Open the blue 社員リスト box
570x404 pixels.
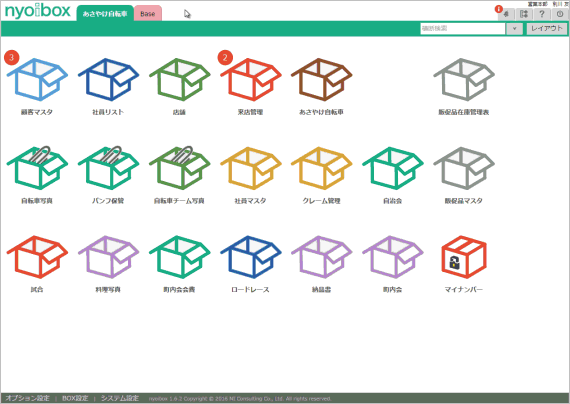tap(108, 79)
